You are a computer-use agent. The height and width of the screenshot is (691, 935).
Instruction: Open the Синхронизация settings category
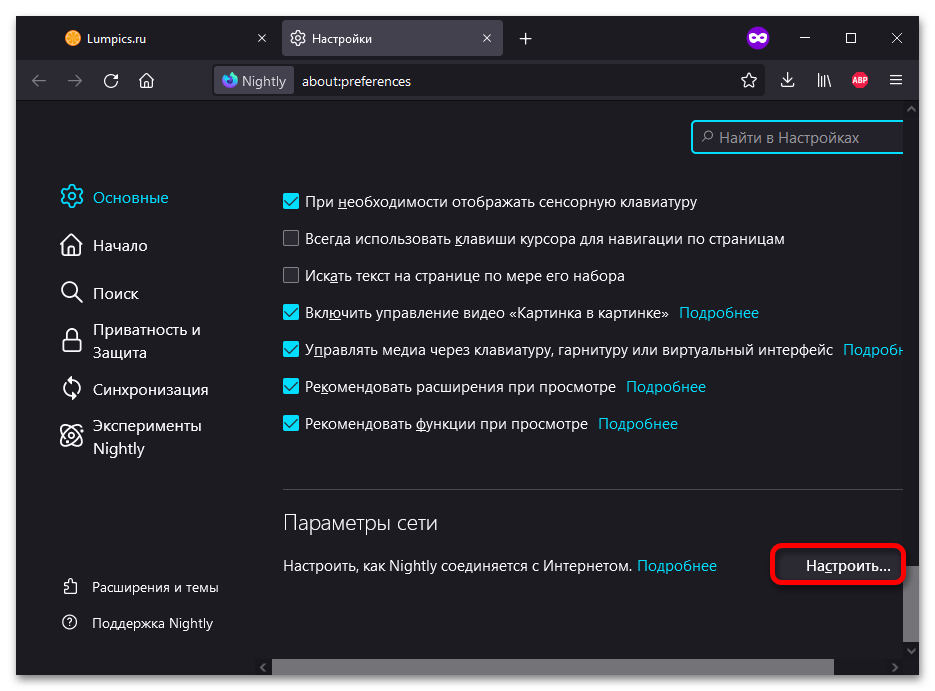135,389
